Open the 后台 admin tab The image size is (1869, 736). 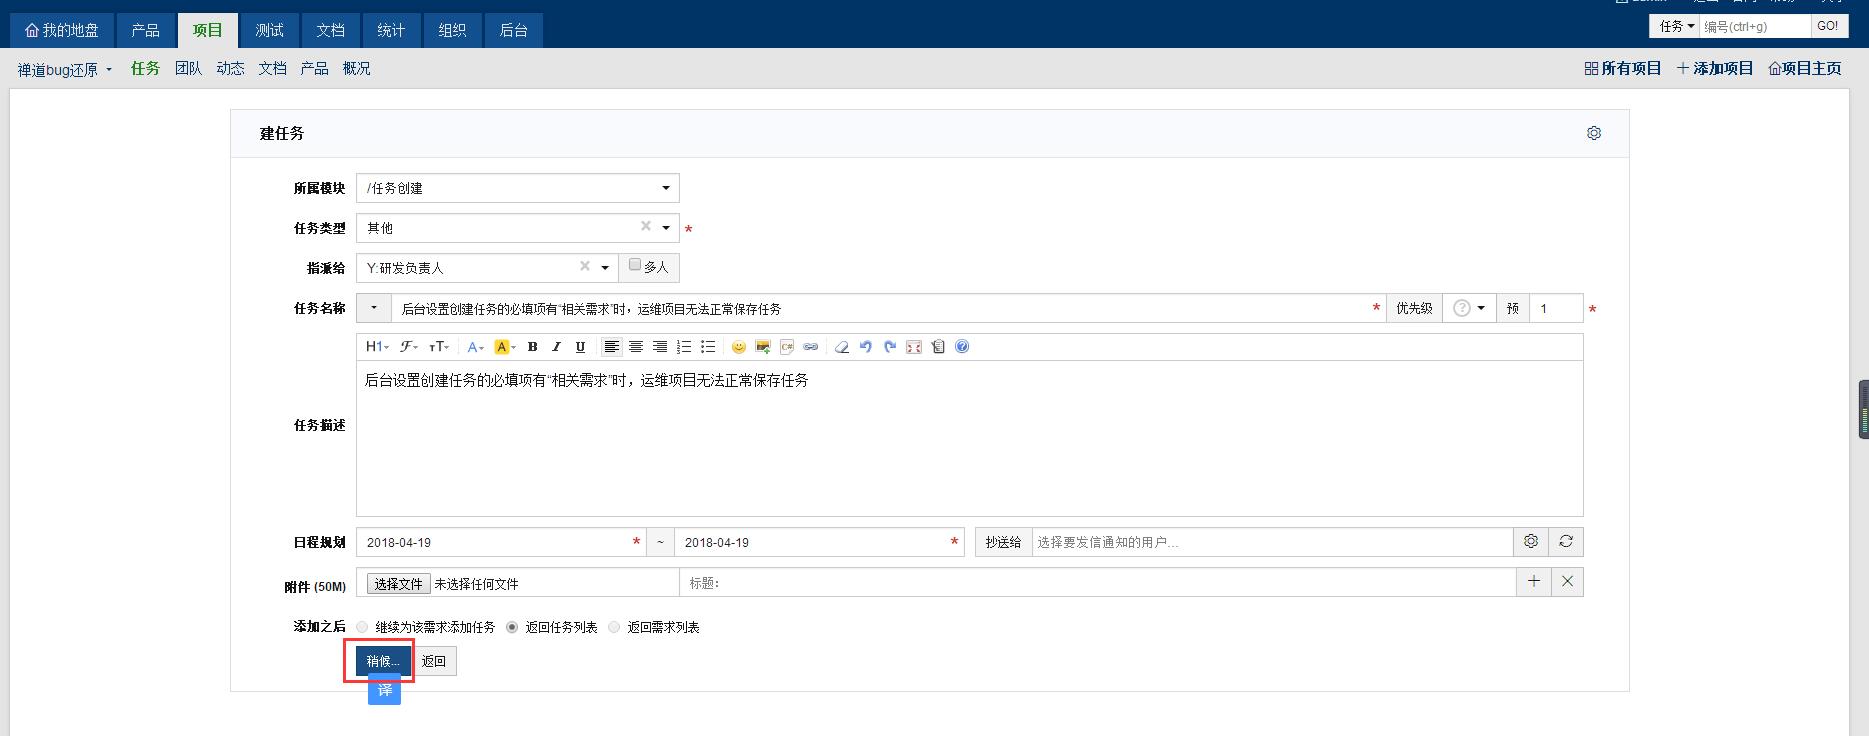[513, 30]
